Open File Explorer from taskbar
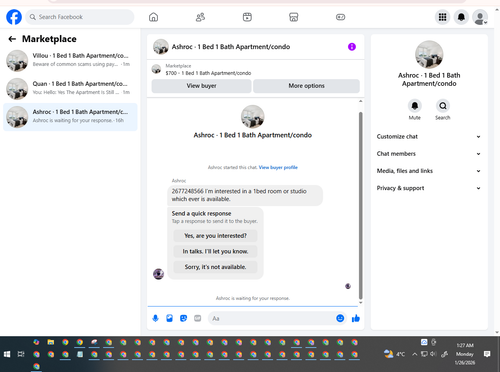Image resolution: width=500 pixels, height=372 pixels. point(51,342)
